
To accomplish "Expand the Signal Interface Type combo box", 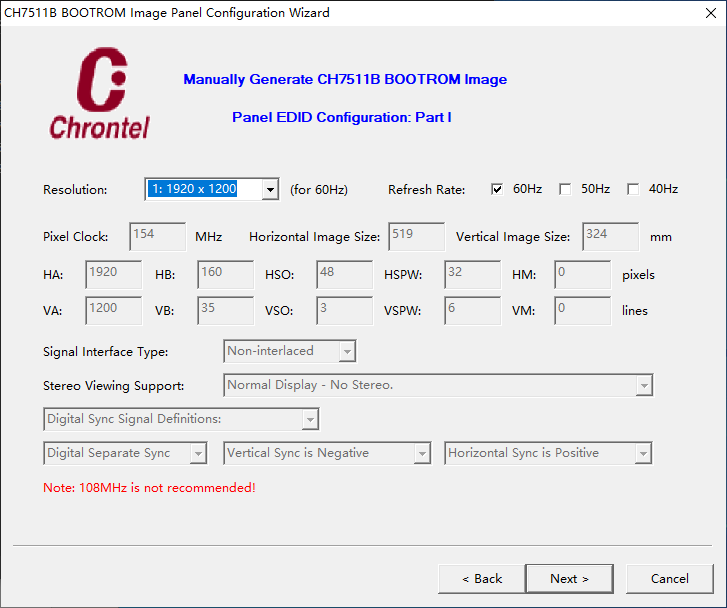I will 347,352.
